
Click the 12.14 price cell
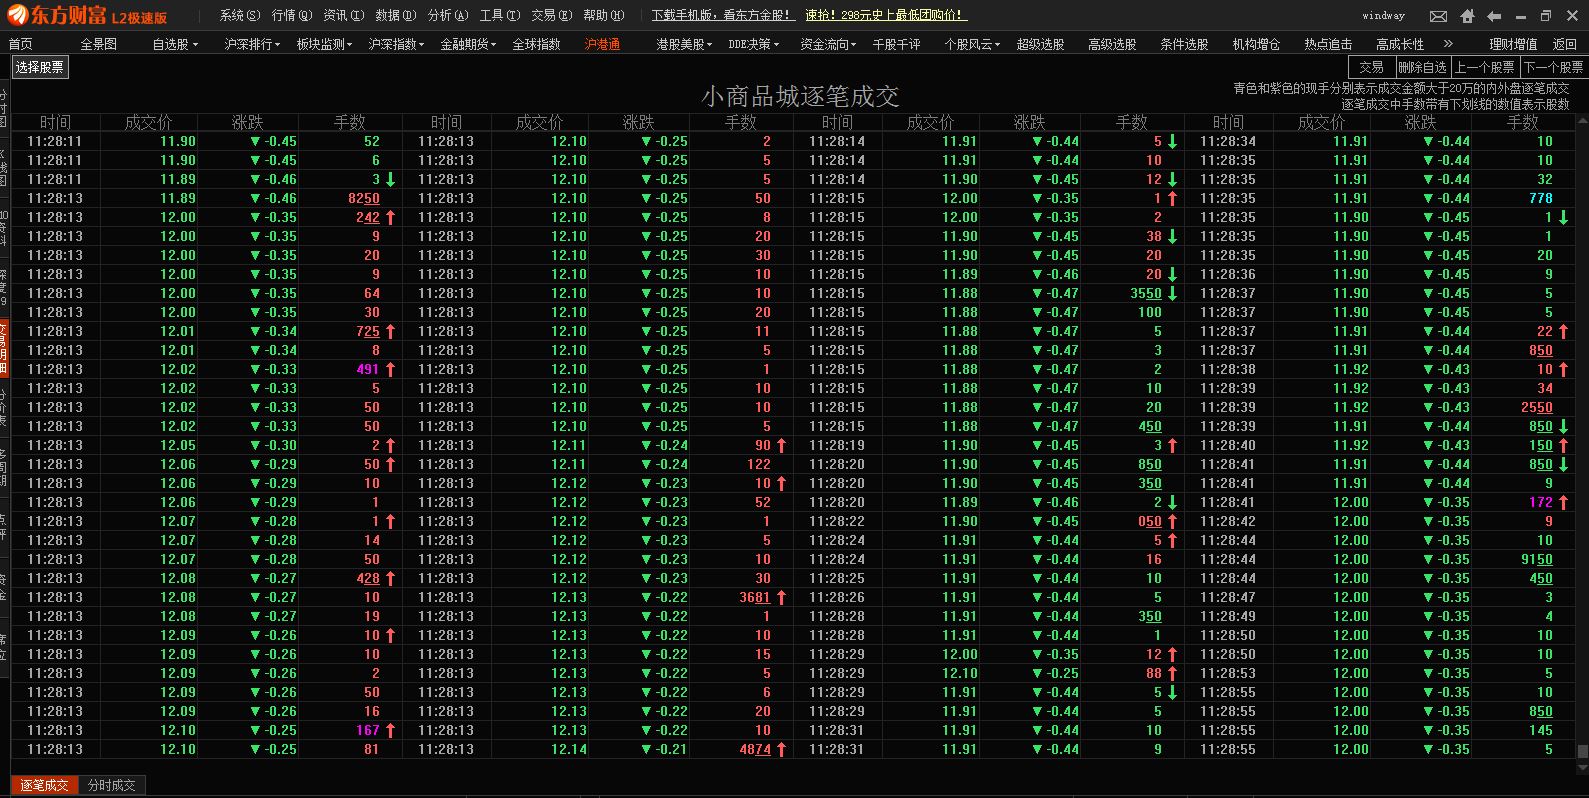569,749
